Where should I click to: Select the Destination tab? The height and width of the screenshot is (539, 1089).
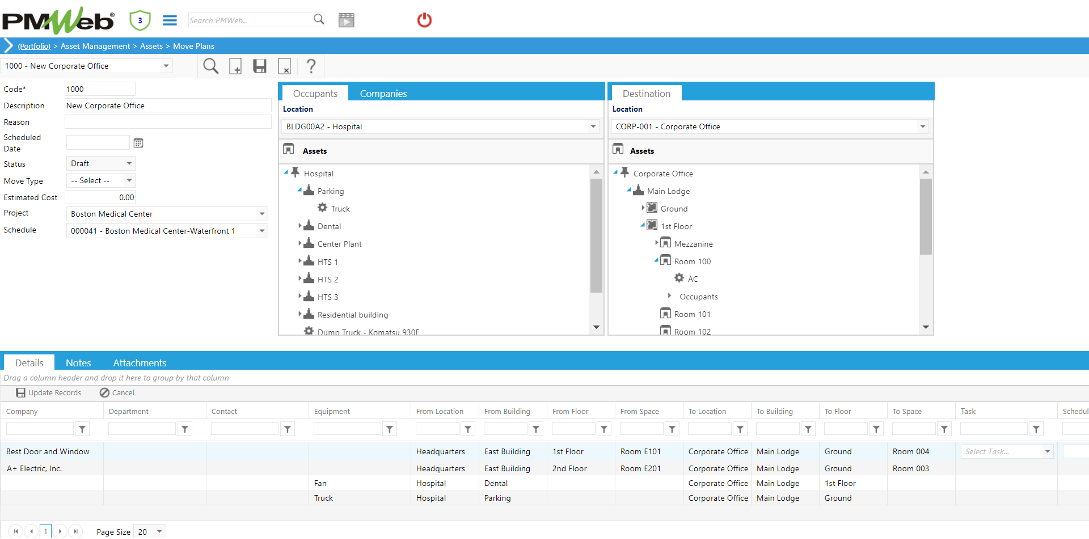[x=647, y=93]
